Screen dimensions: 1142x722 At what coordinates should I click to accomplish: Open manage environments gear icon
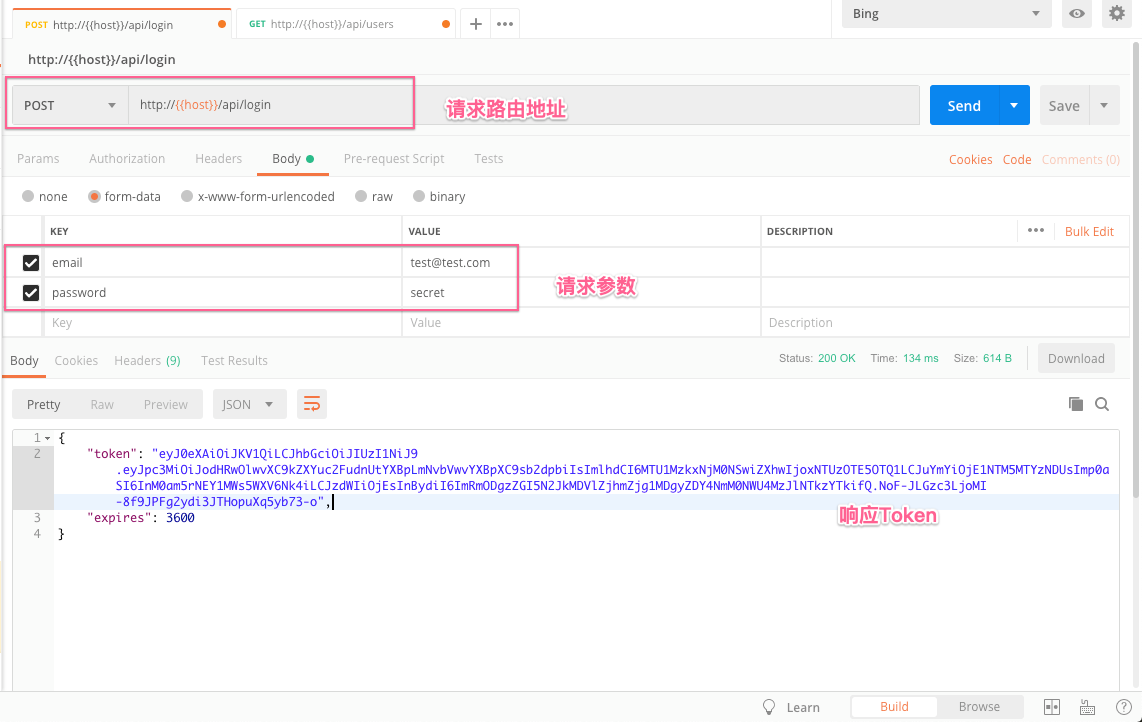click(1117, 13)
